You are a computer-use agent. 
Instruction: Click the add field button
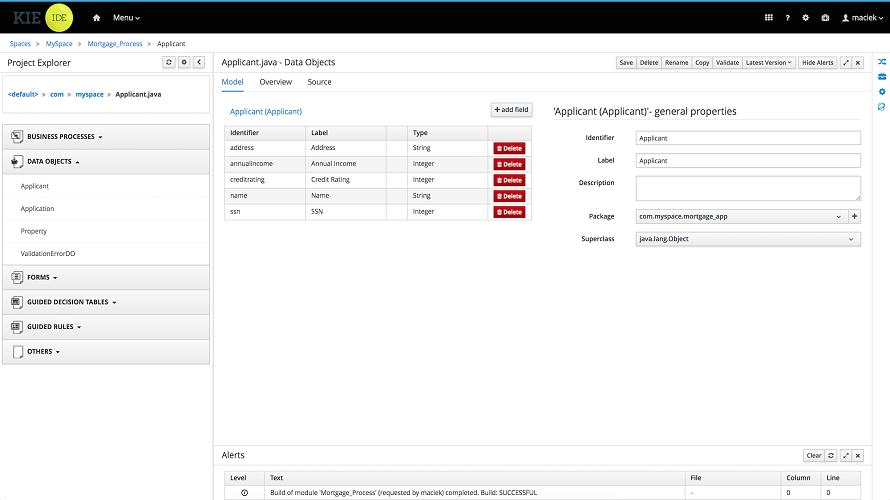click(511, 109)
